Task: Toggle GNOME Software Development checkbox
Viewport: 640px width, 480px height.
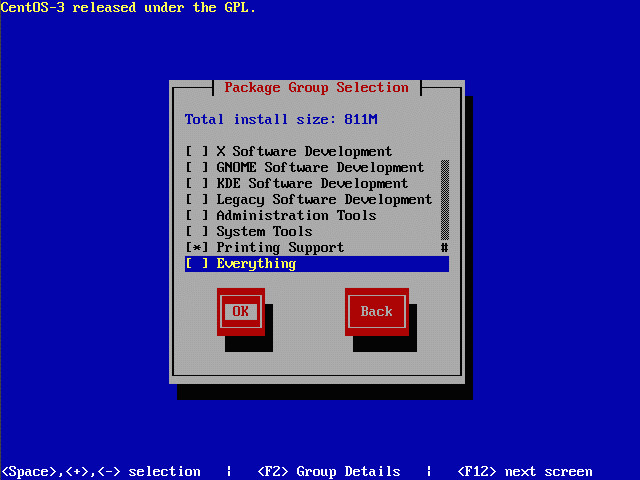Action: point(197,167)
